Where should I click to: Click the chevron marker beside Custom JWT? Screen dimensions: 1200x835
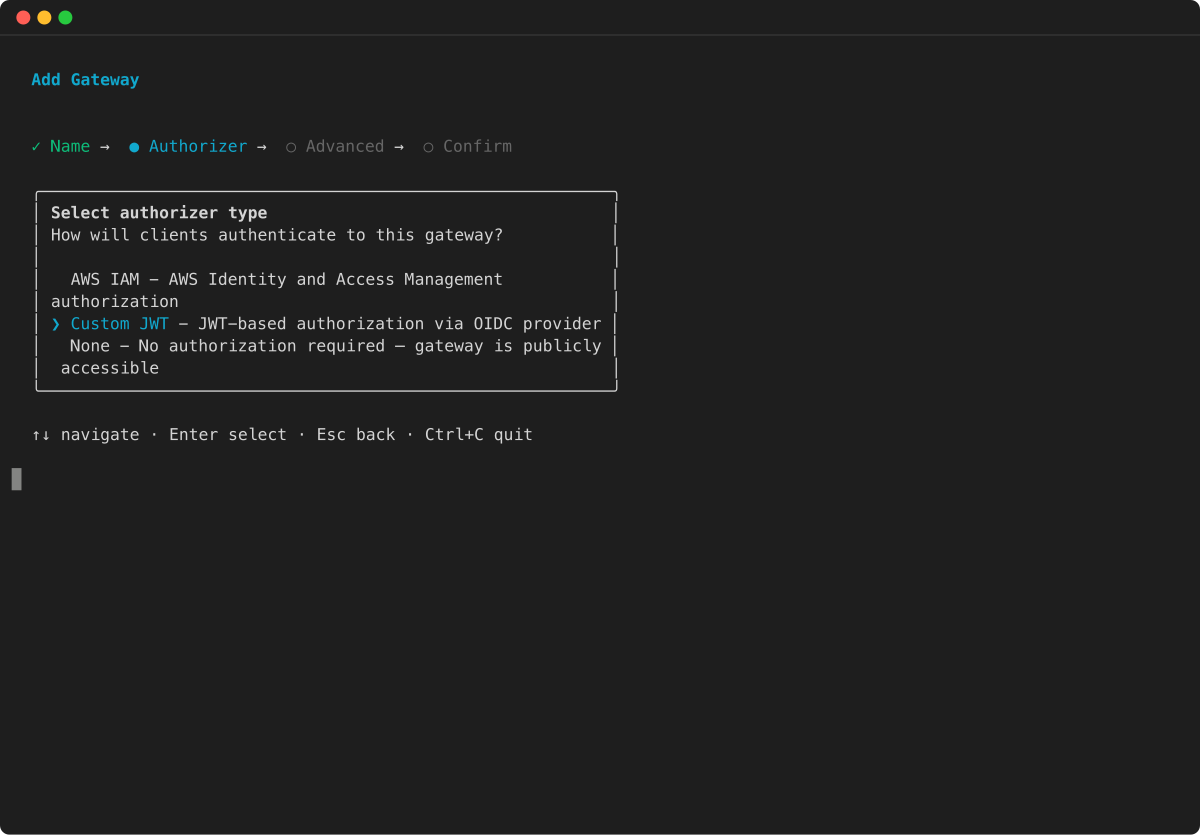coord(56,323)
